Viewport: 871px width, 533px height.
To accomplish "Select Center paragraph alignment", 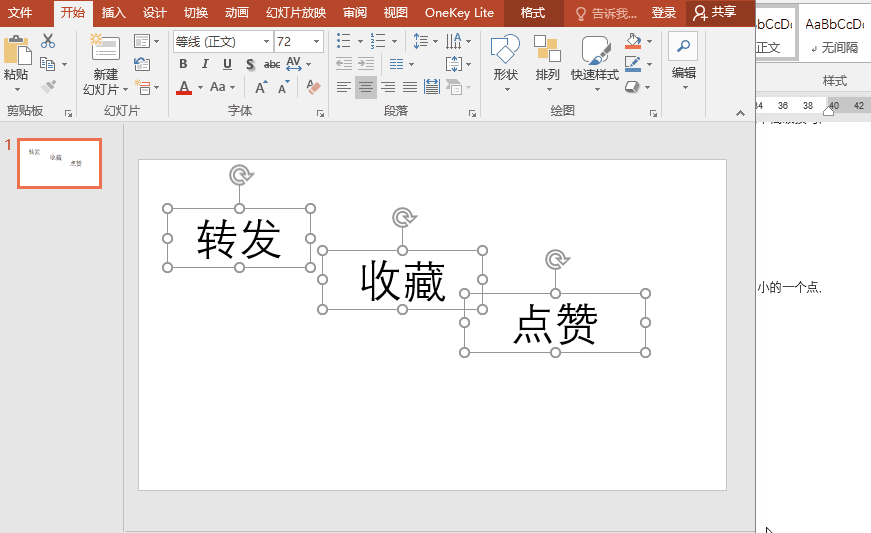I will [366, 87].
